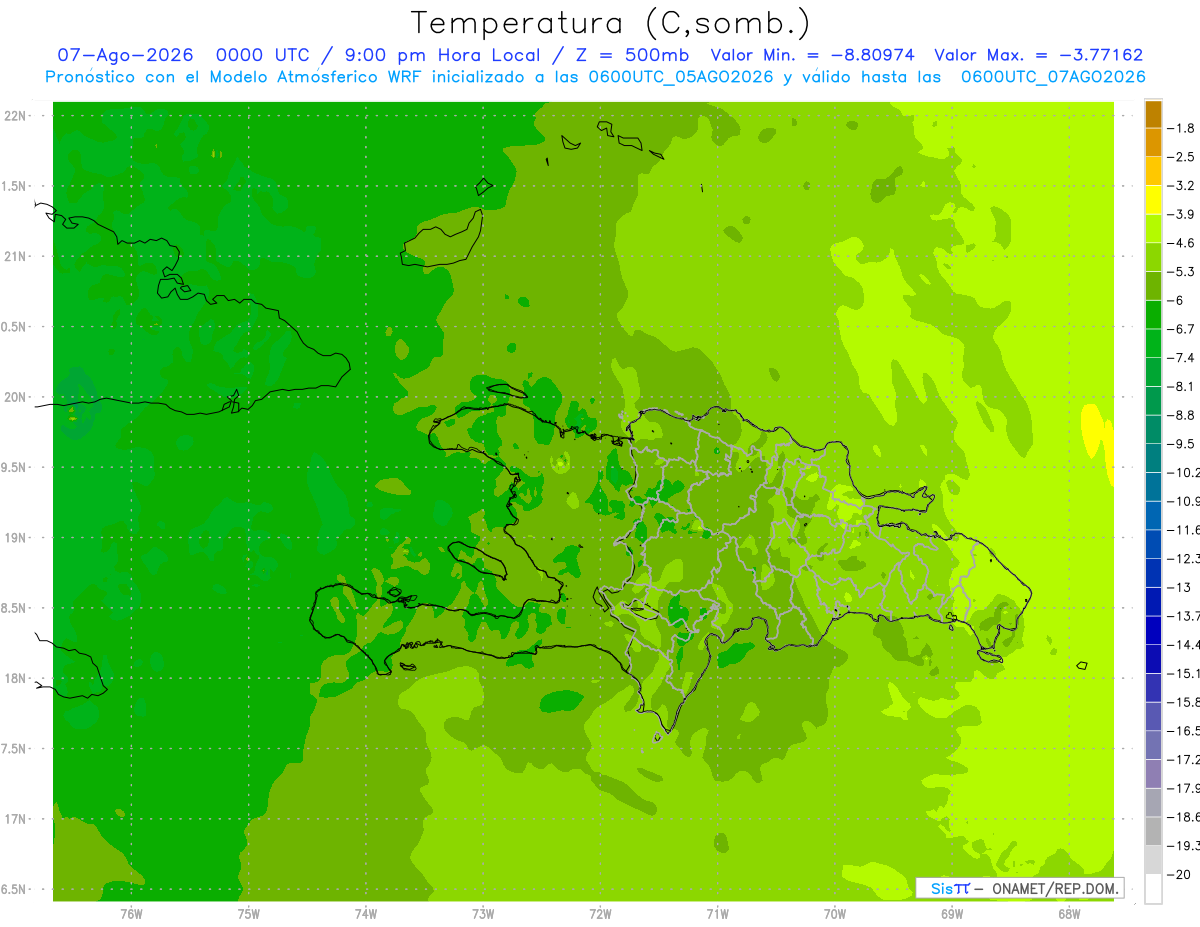Viewport: 1200px width, 927px height.
Task: Click the "72W" longitude label
Action: 601,913
